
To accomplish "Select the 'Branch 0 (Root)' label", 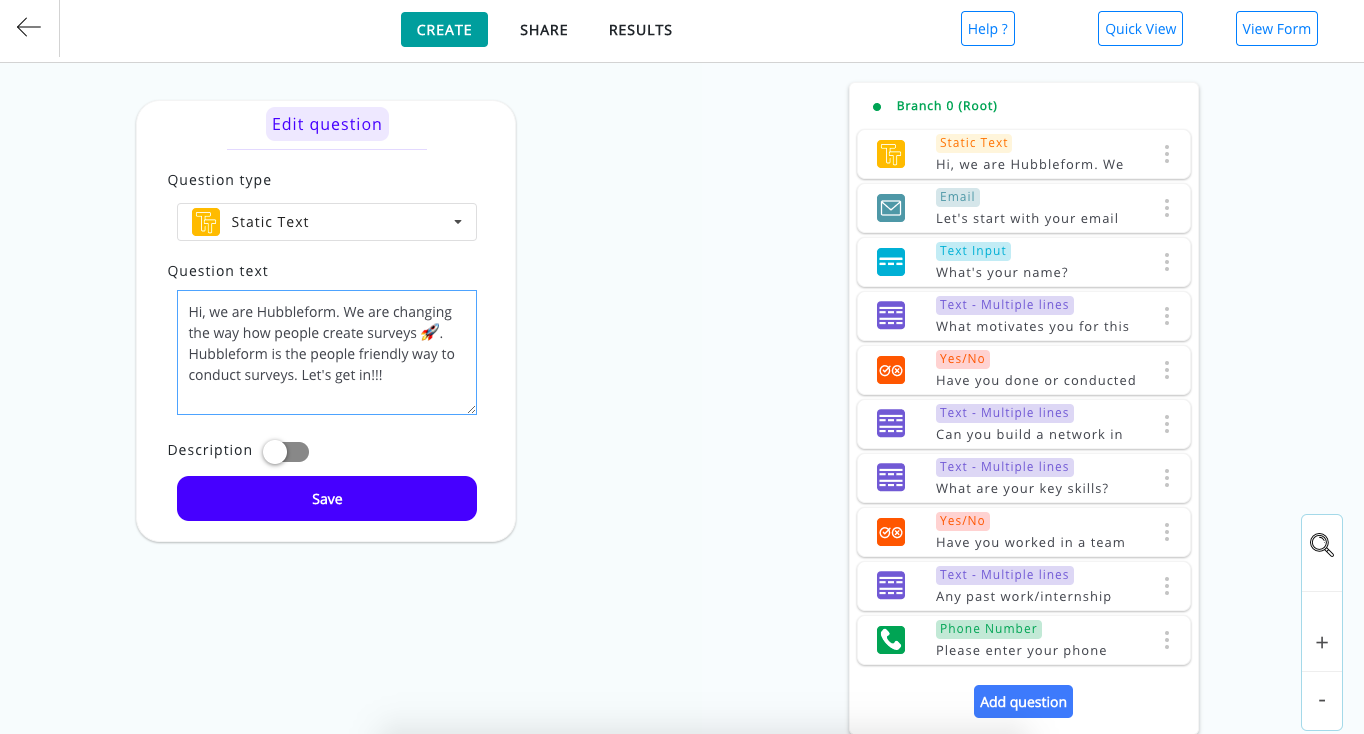I will pos(946,106).
